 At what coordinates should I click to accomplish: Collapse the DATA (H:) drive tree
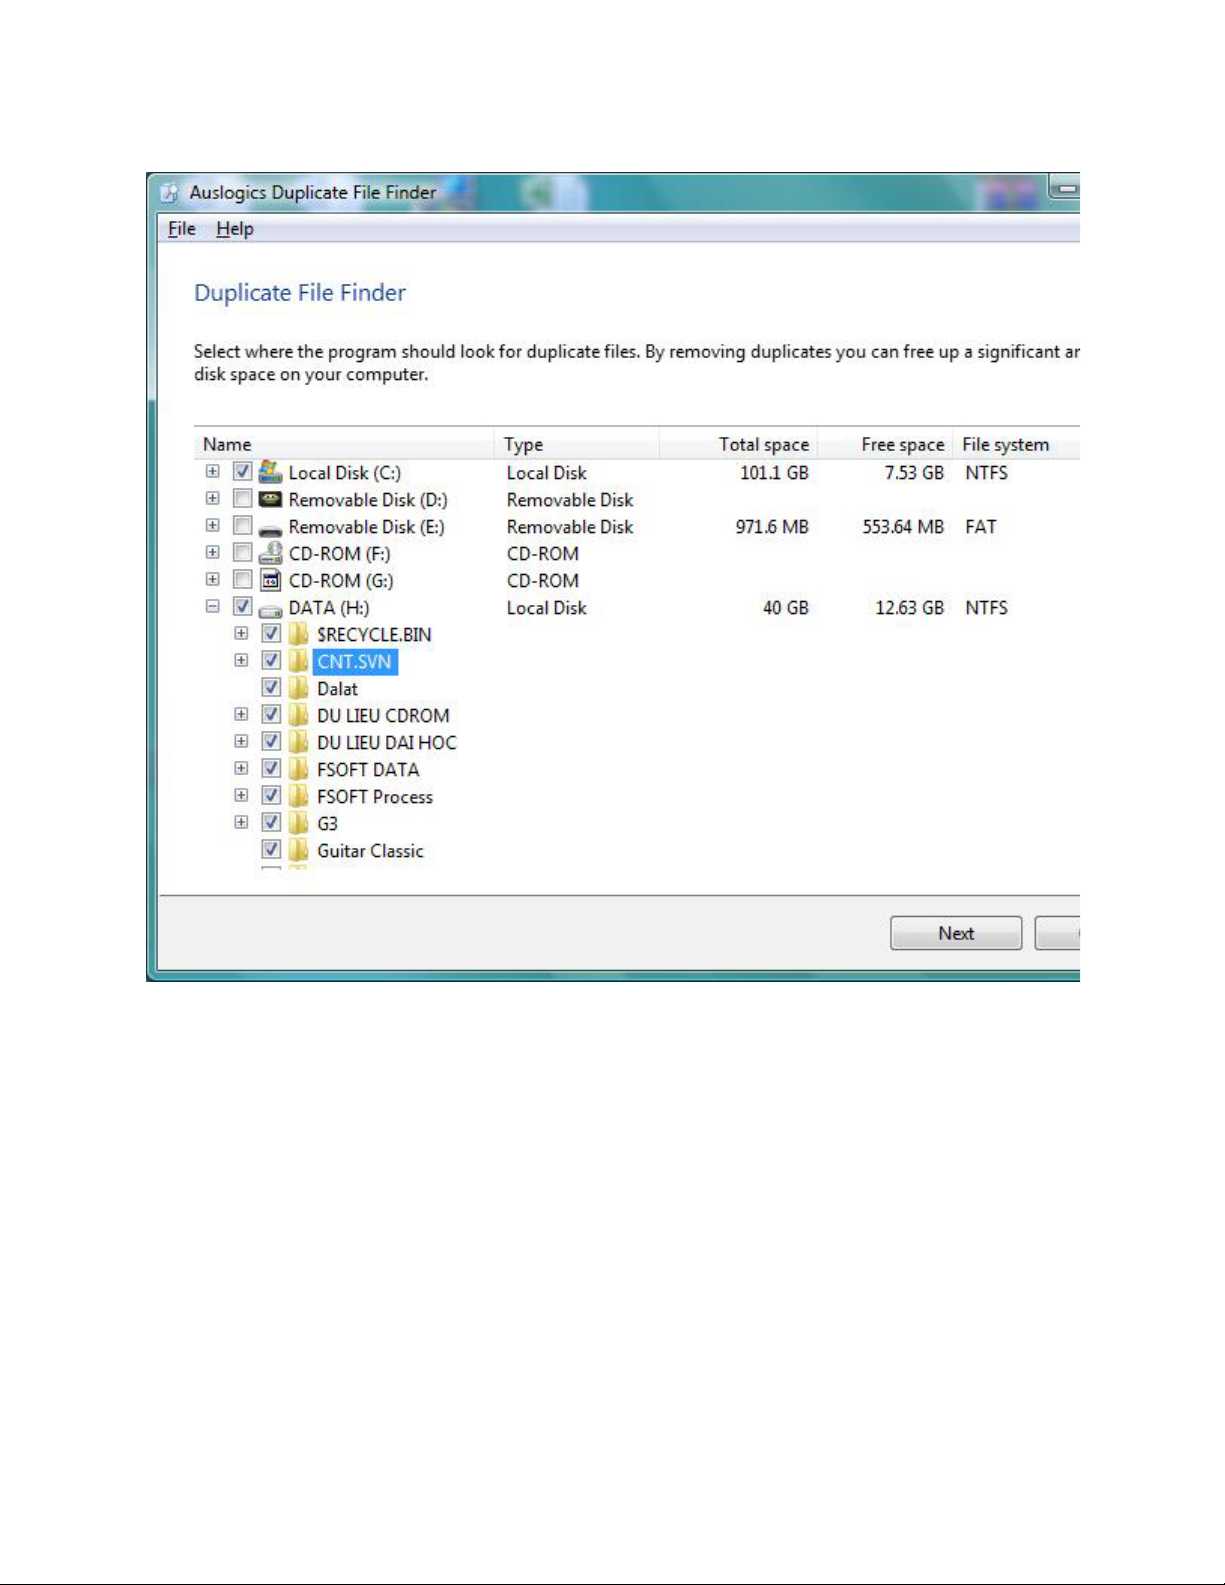[x=212, y=606]
